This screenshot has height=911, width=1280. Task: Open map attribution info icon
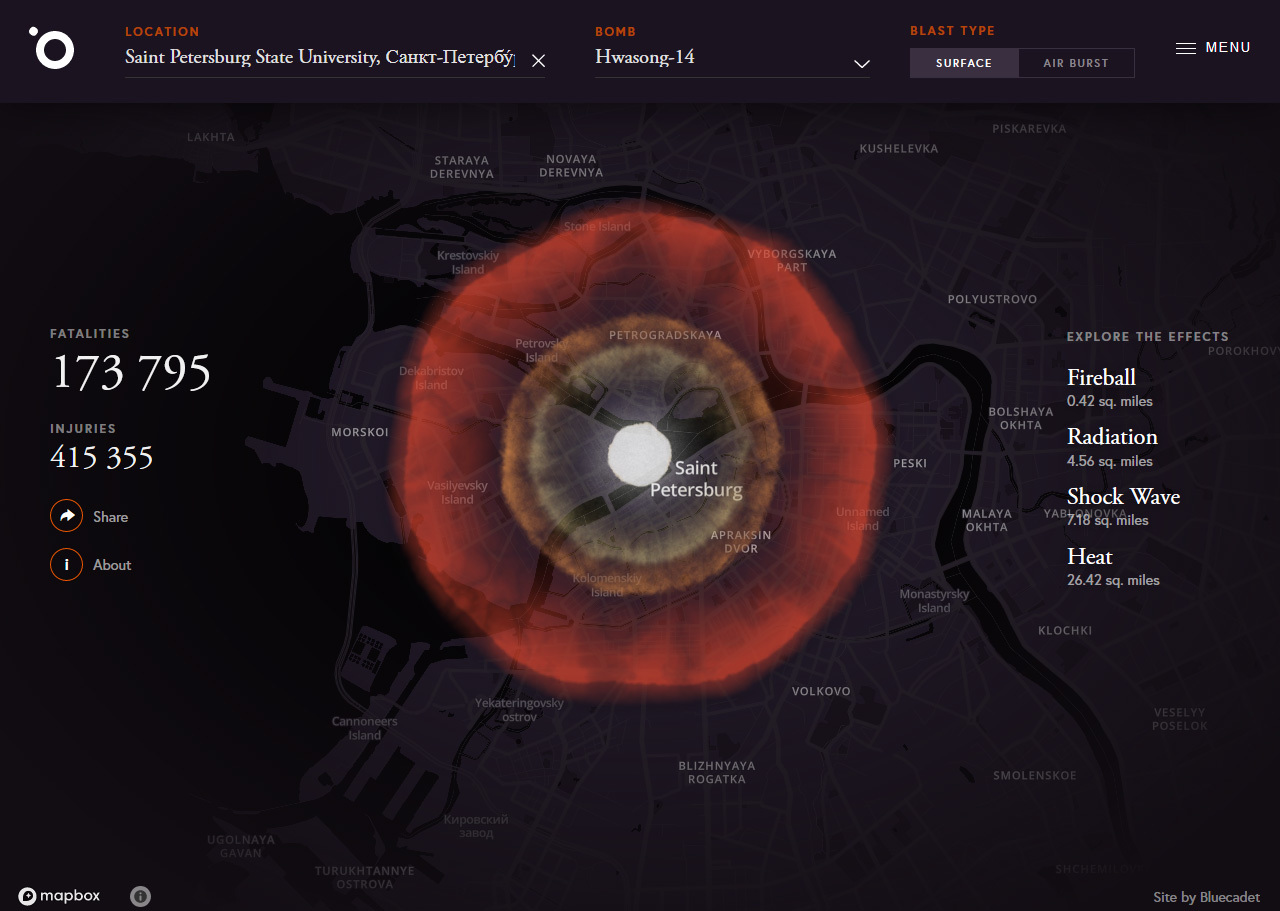click(140, 896)
